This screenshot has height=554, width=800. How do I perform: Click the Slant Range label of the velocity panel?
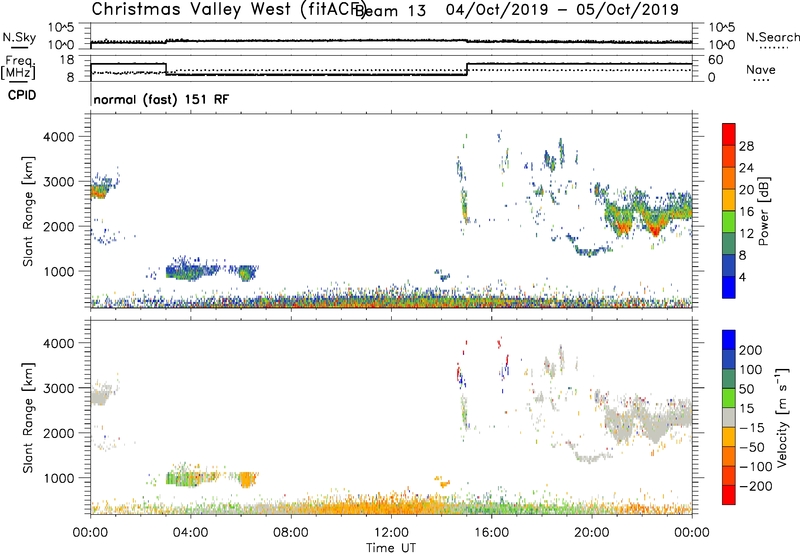(28, 417)
